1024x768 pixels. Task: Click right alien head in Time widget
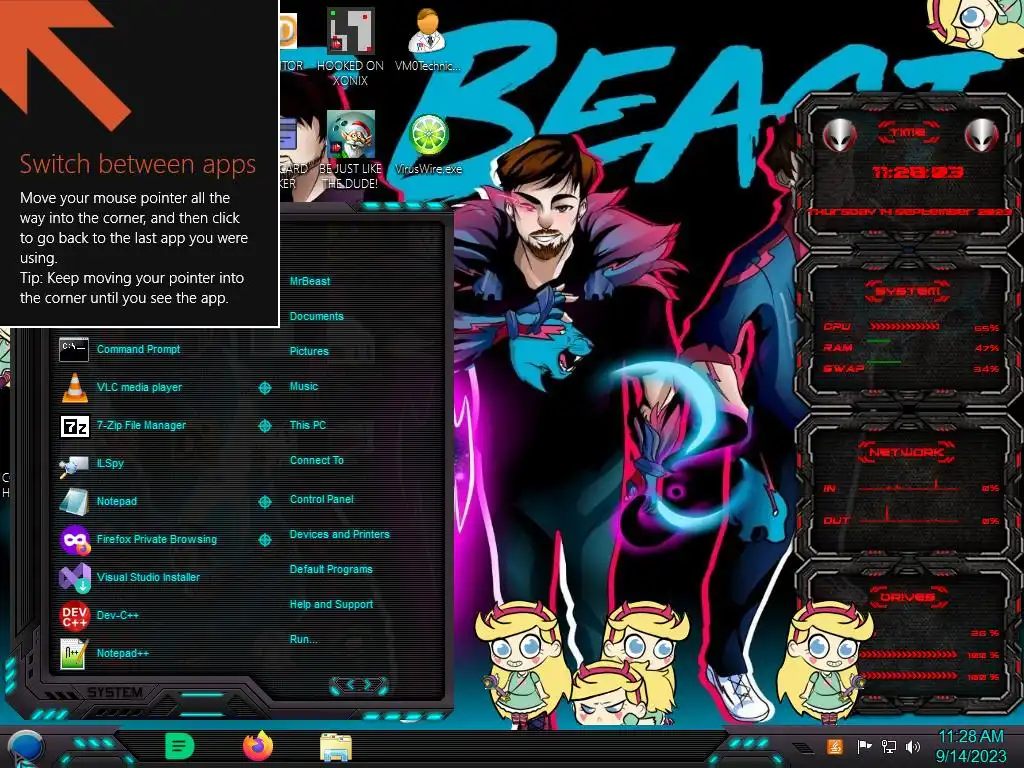(981, 135)
